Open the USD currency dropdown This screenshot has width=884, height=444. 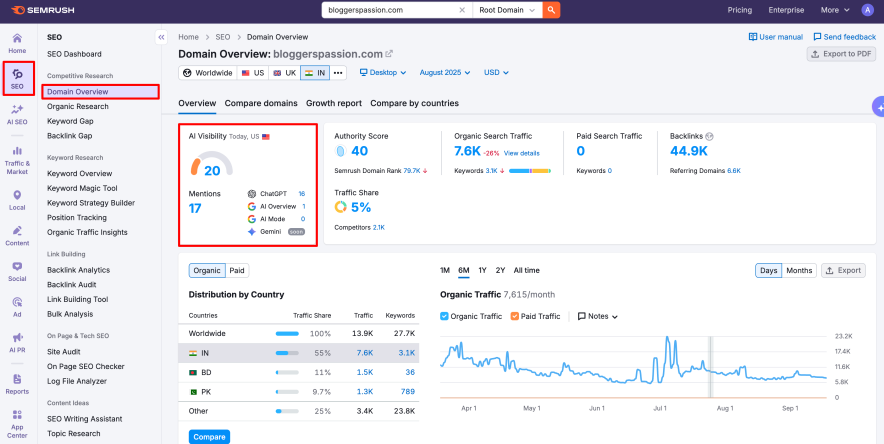pos(496,73)
